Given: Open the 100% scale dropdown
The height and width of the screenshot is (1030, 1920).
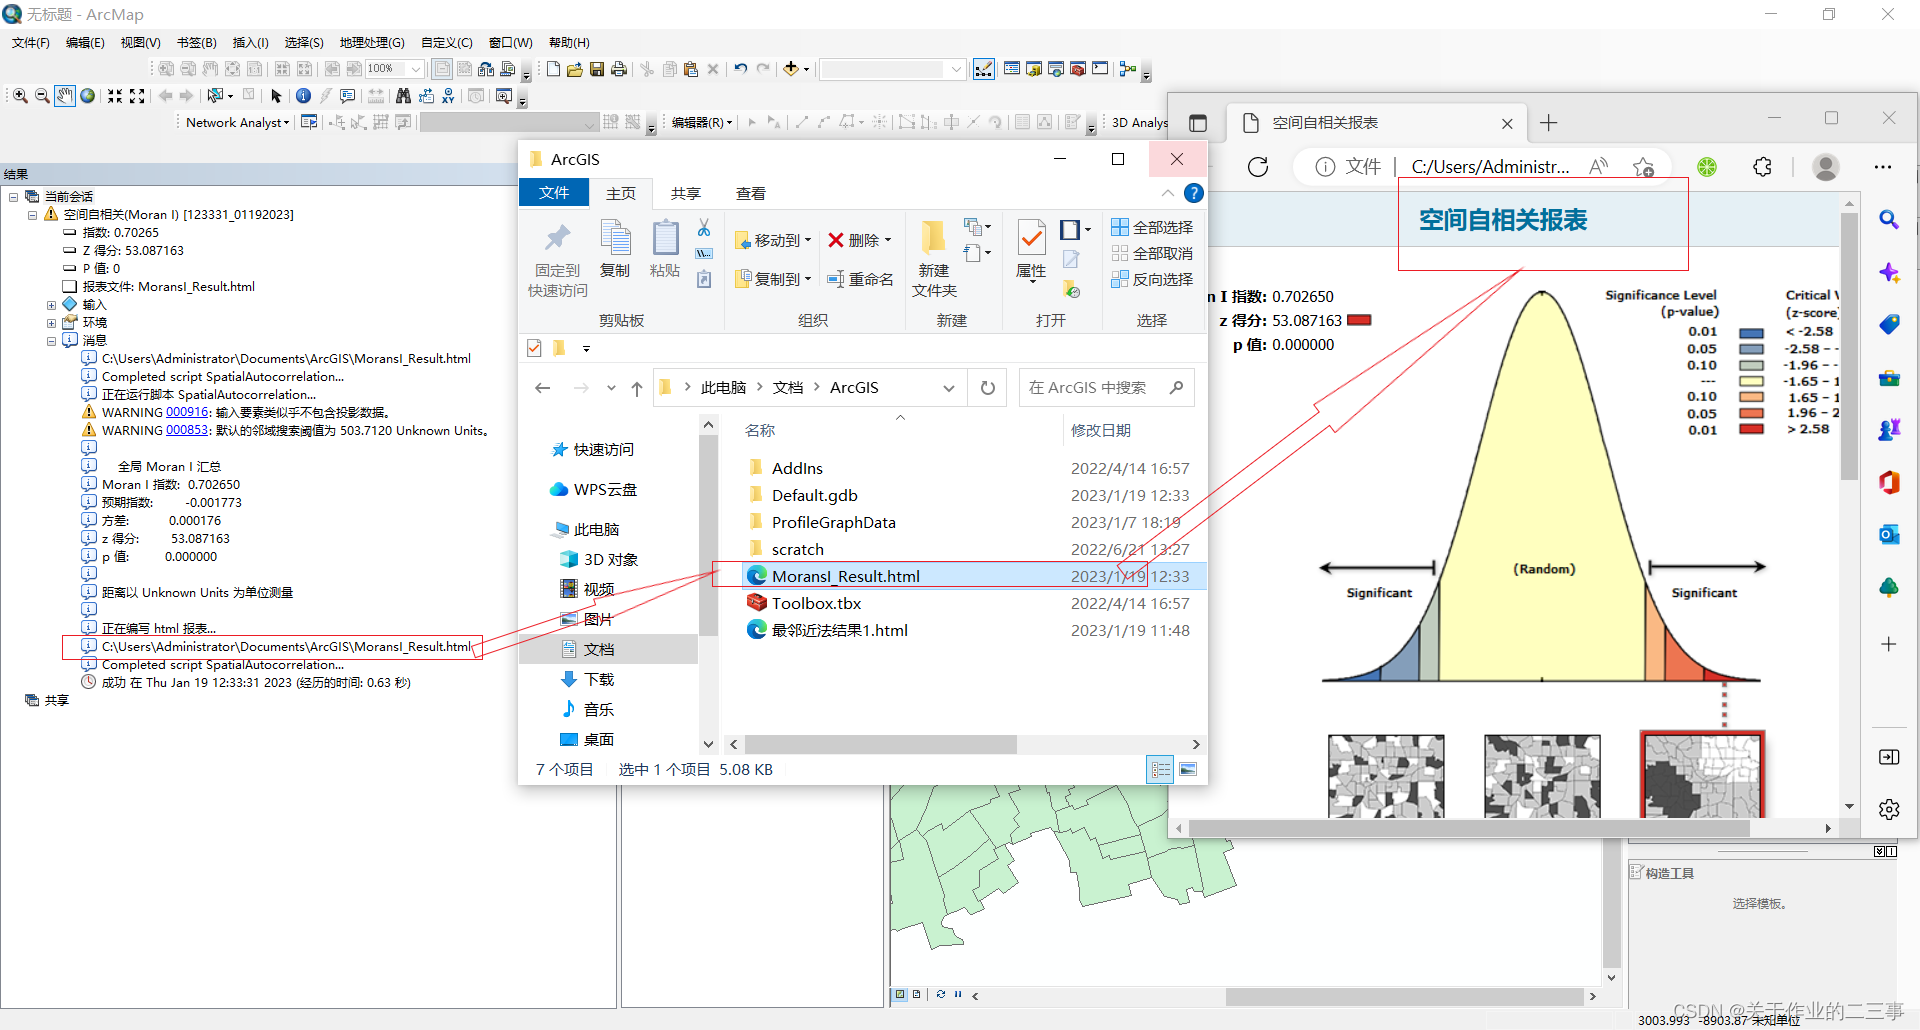Looking at the screenshot, I should [416, 69].
